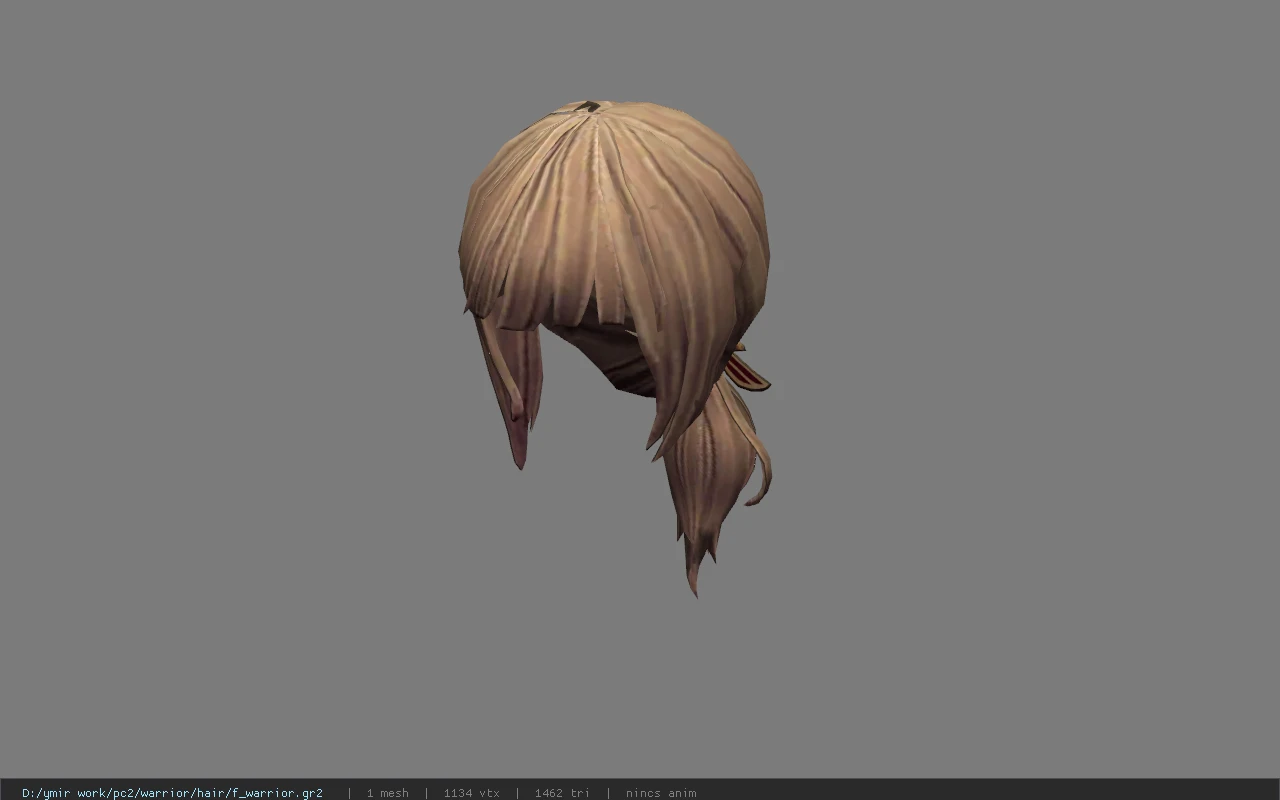This screenshot has width=1280, height=800.
Task: Click the '1134 vtx' vertex count
Action: [x=471, y=793]
